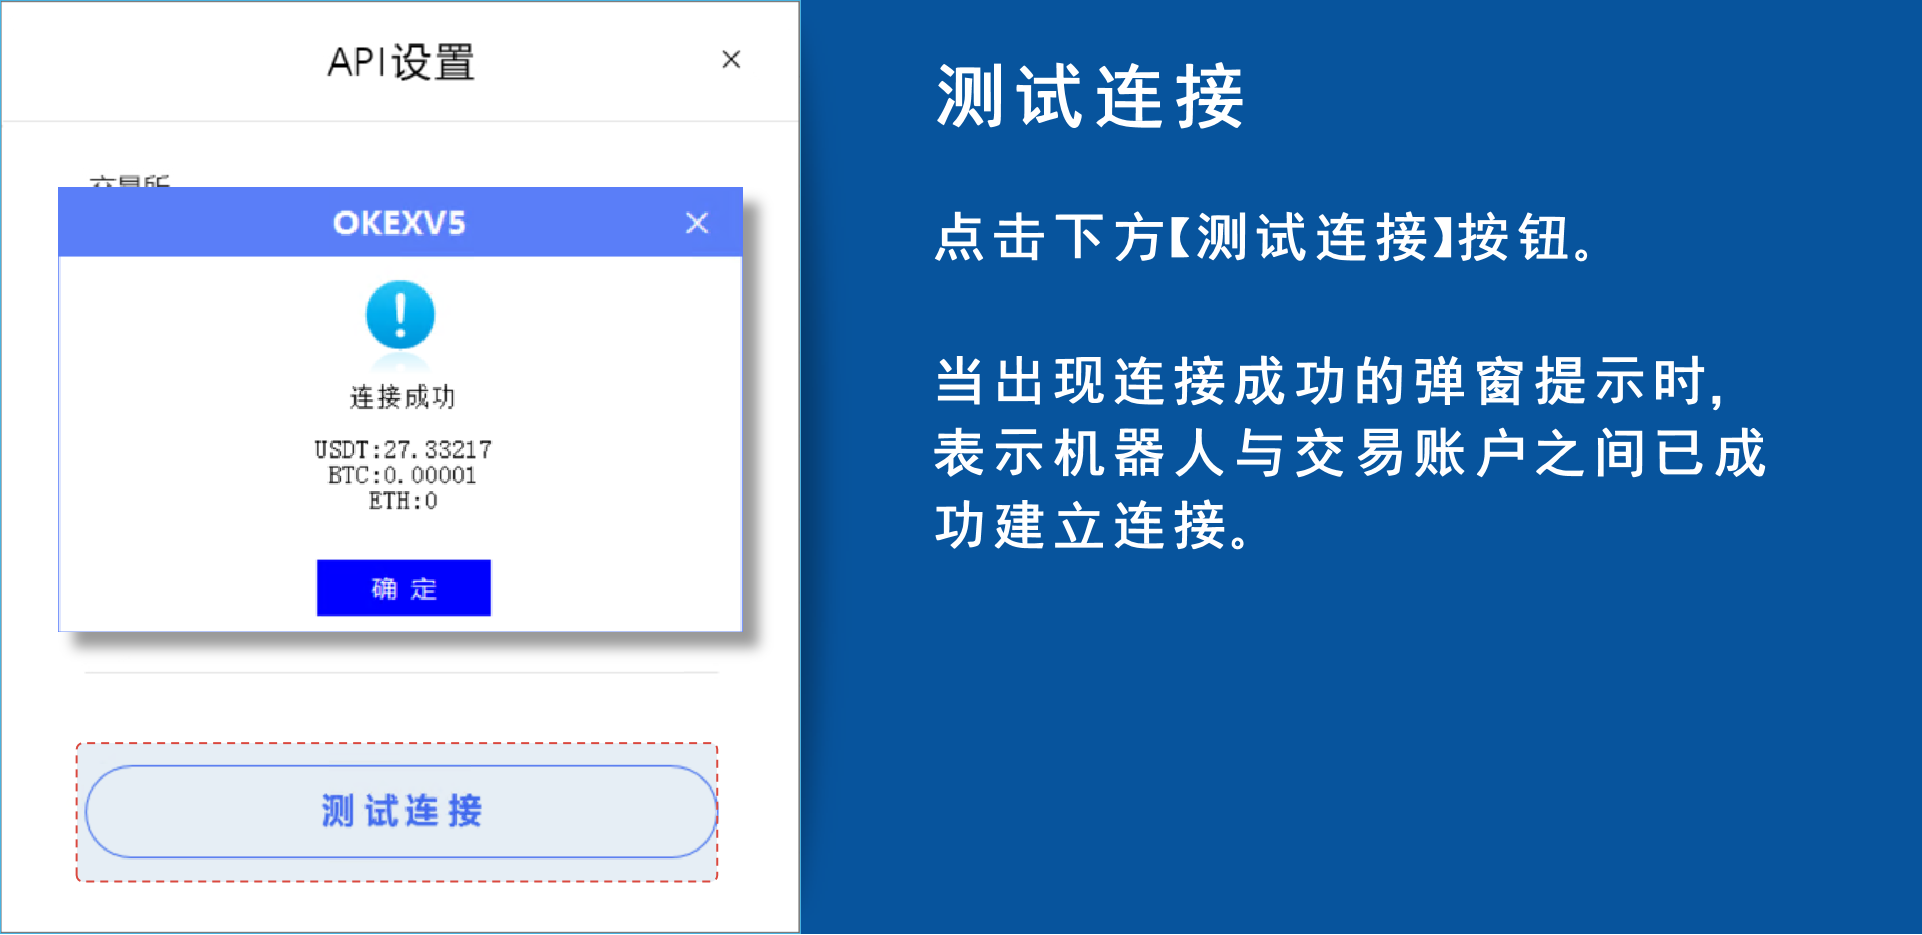Click the partially hidden 交易所 label
This screenshot has height=935, width=1922.
[x=129, y=181]
